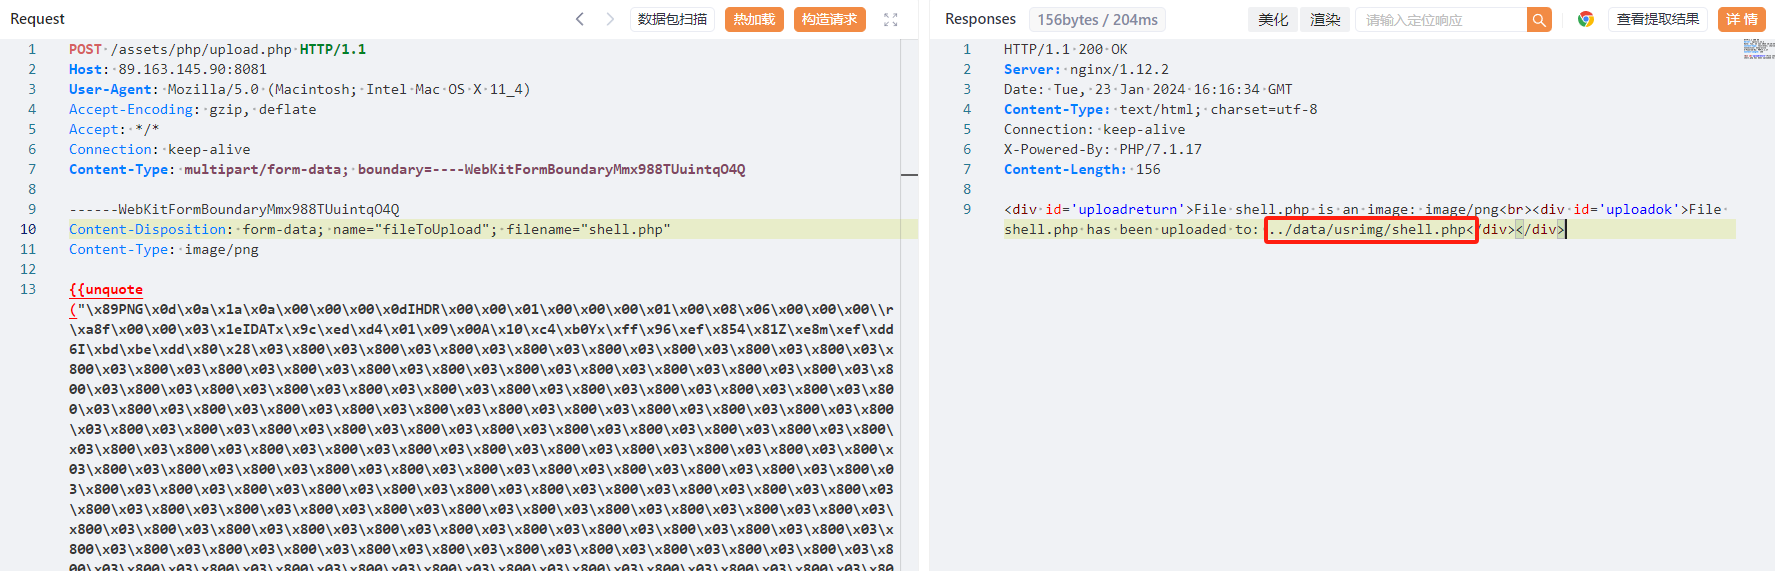Viewport: 1775px width, 571px height.
Task: Click the Server nginx/1.12.2 line
Action: click(x=1086, y=69)
